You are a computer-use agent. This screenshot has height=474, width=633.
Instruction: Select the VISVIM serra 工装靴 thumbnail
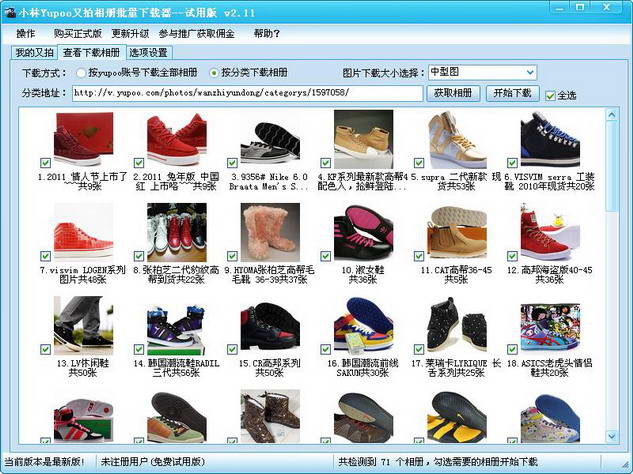coord(550,139)
